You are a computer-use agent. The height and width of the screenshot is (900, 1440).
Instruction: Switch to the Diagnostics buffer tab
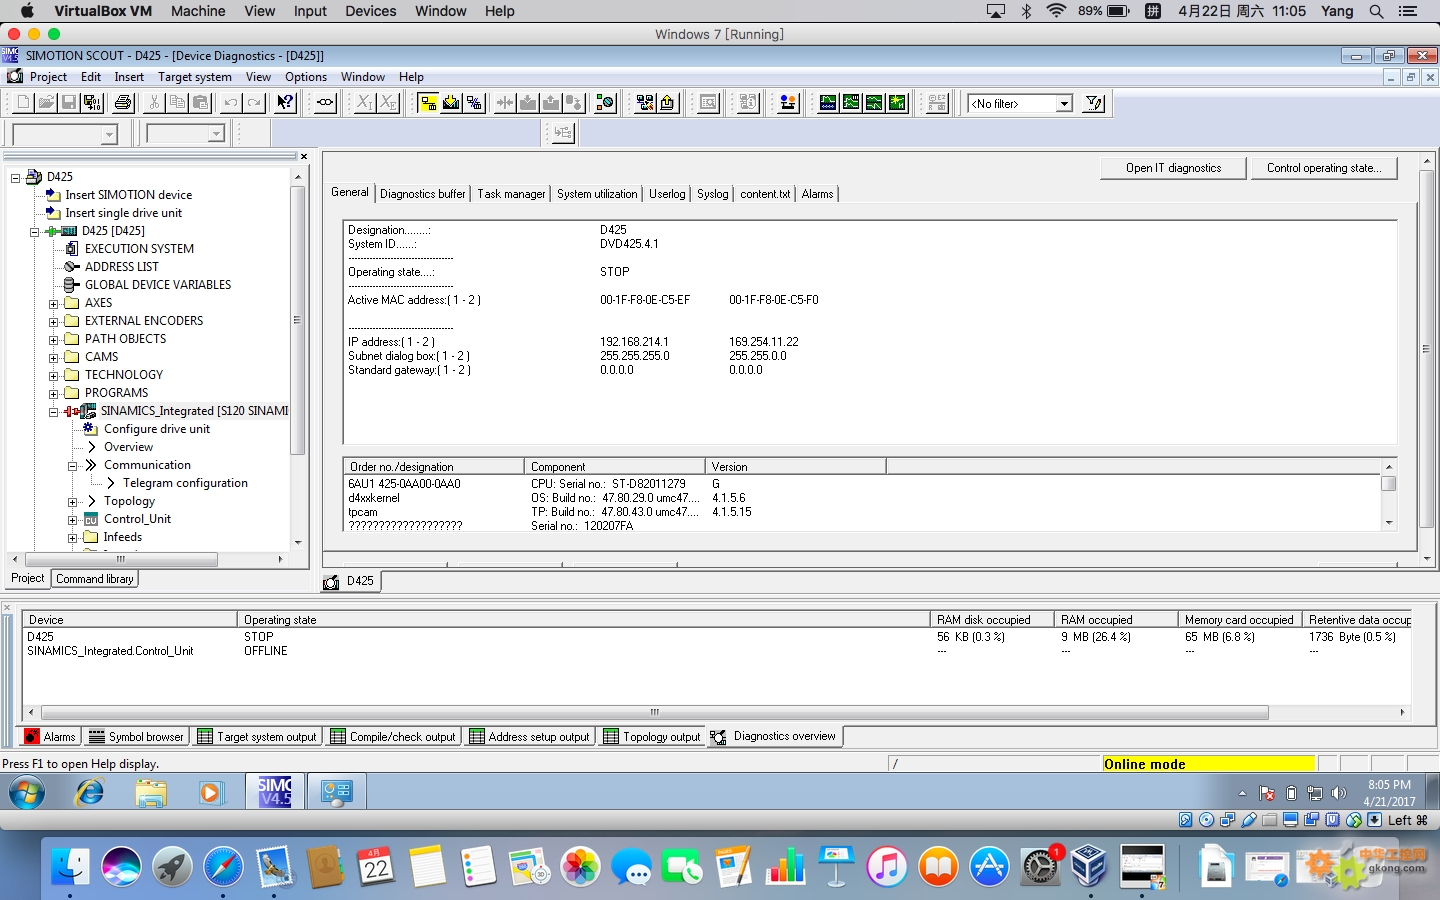(422, 194)
